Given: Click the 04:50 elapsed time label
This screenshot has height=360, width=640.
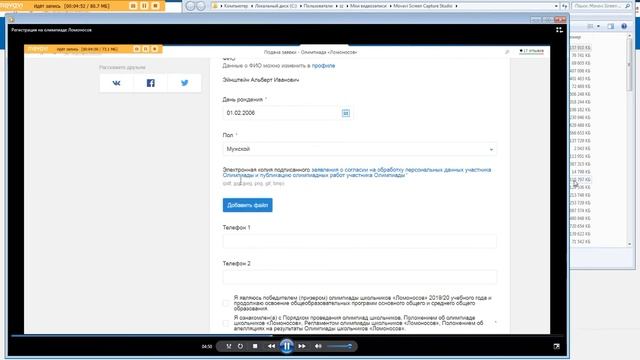Looking at the screenshot, I should tap(207, 347).
